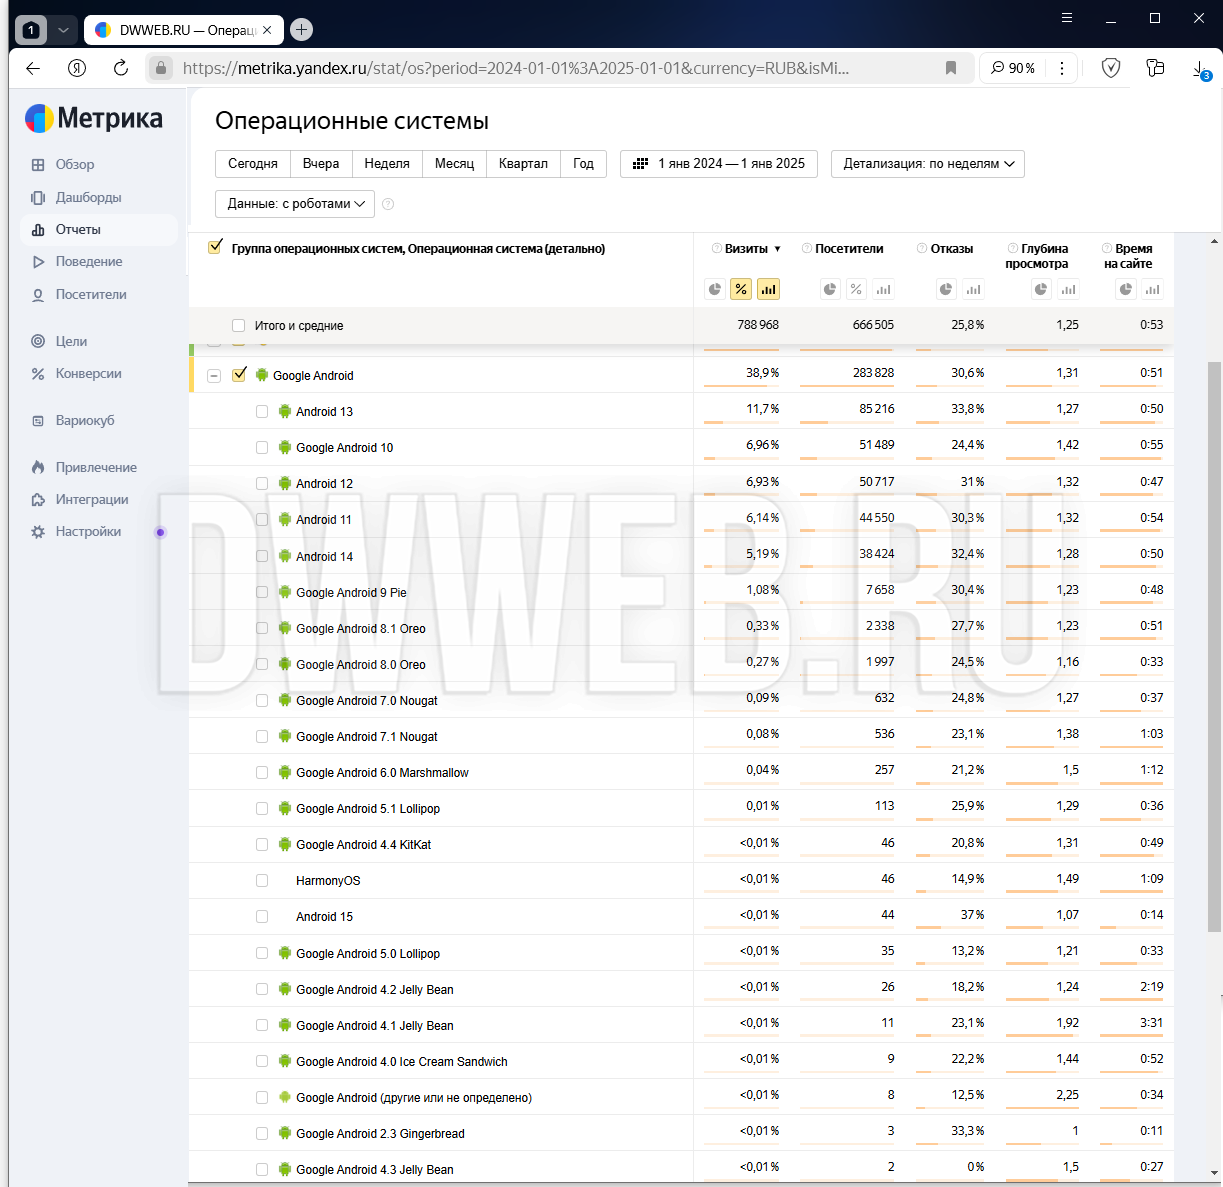Open a new tab with the plus icon
The height and width of the screenshot is (1187, 1223).
[x=301, y=30]
